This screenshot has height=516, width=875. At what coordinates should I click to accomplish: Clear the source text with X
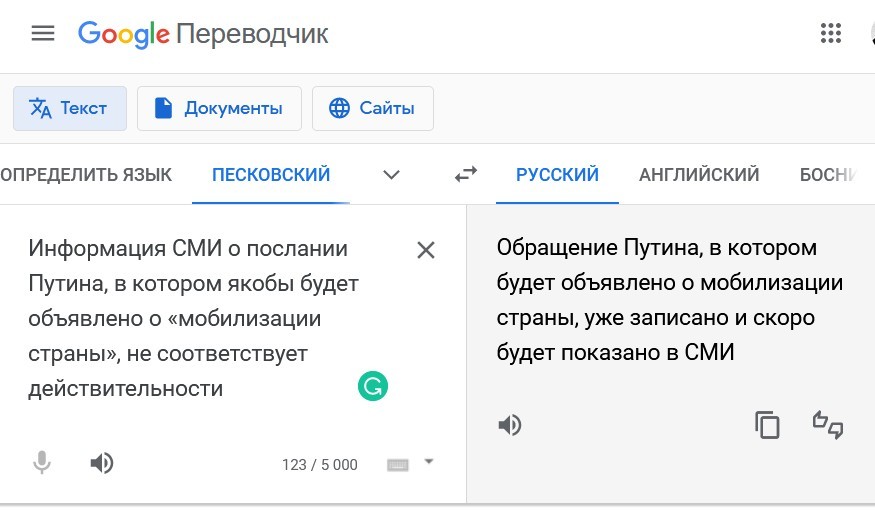coord(426,250)
